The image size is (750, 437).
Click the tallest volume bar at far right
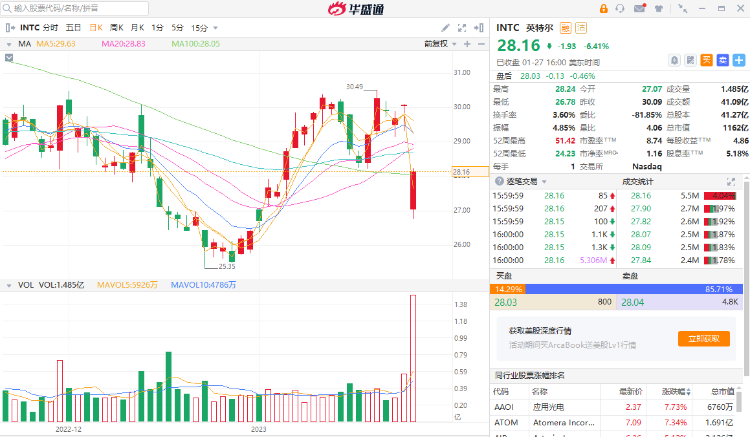pos(413,359)
